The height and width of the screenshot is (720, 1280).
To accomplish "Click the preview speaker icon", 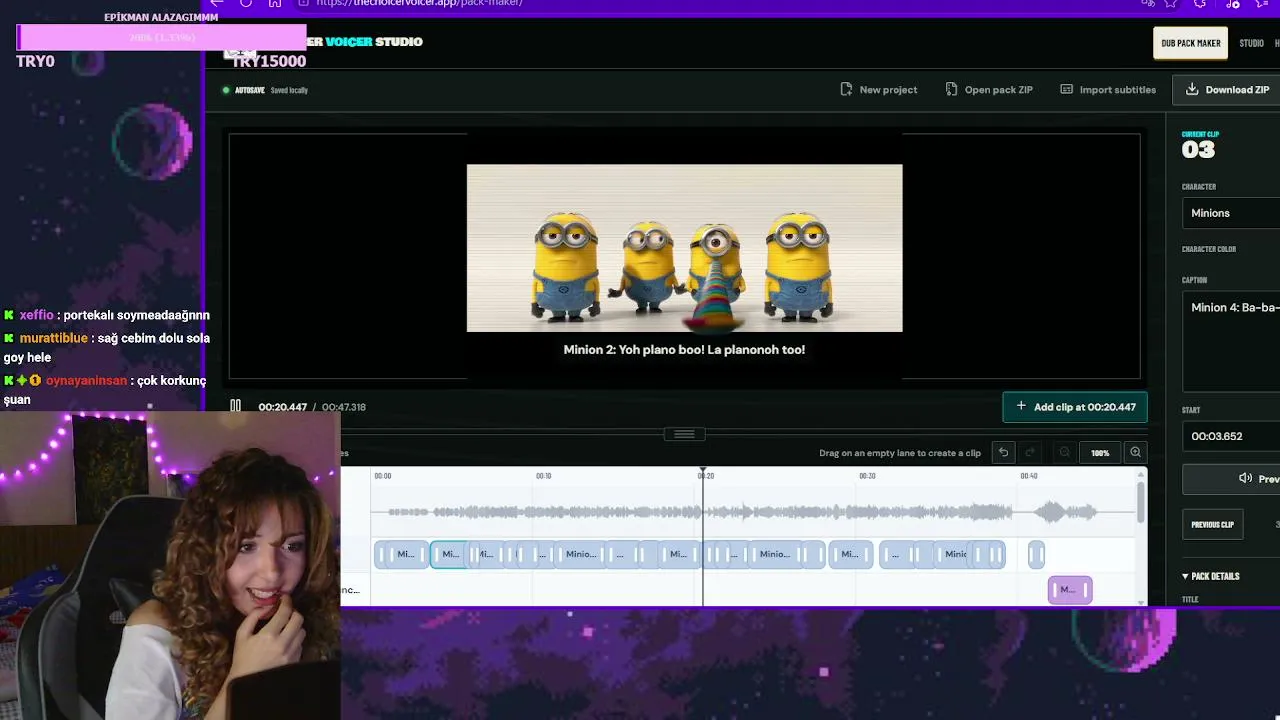I will coord(1245,478).
